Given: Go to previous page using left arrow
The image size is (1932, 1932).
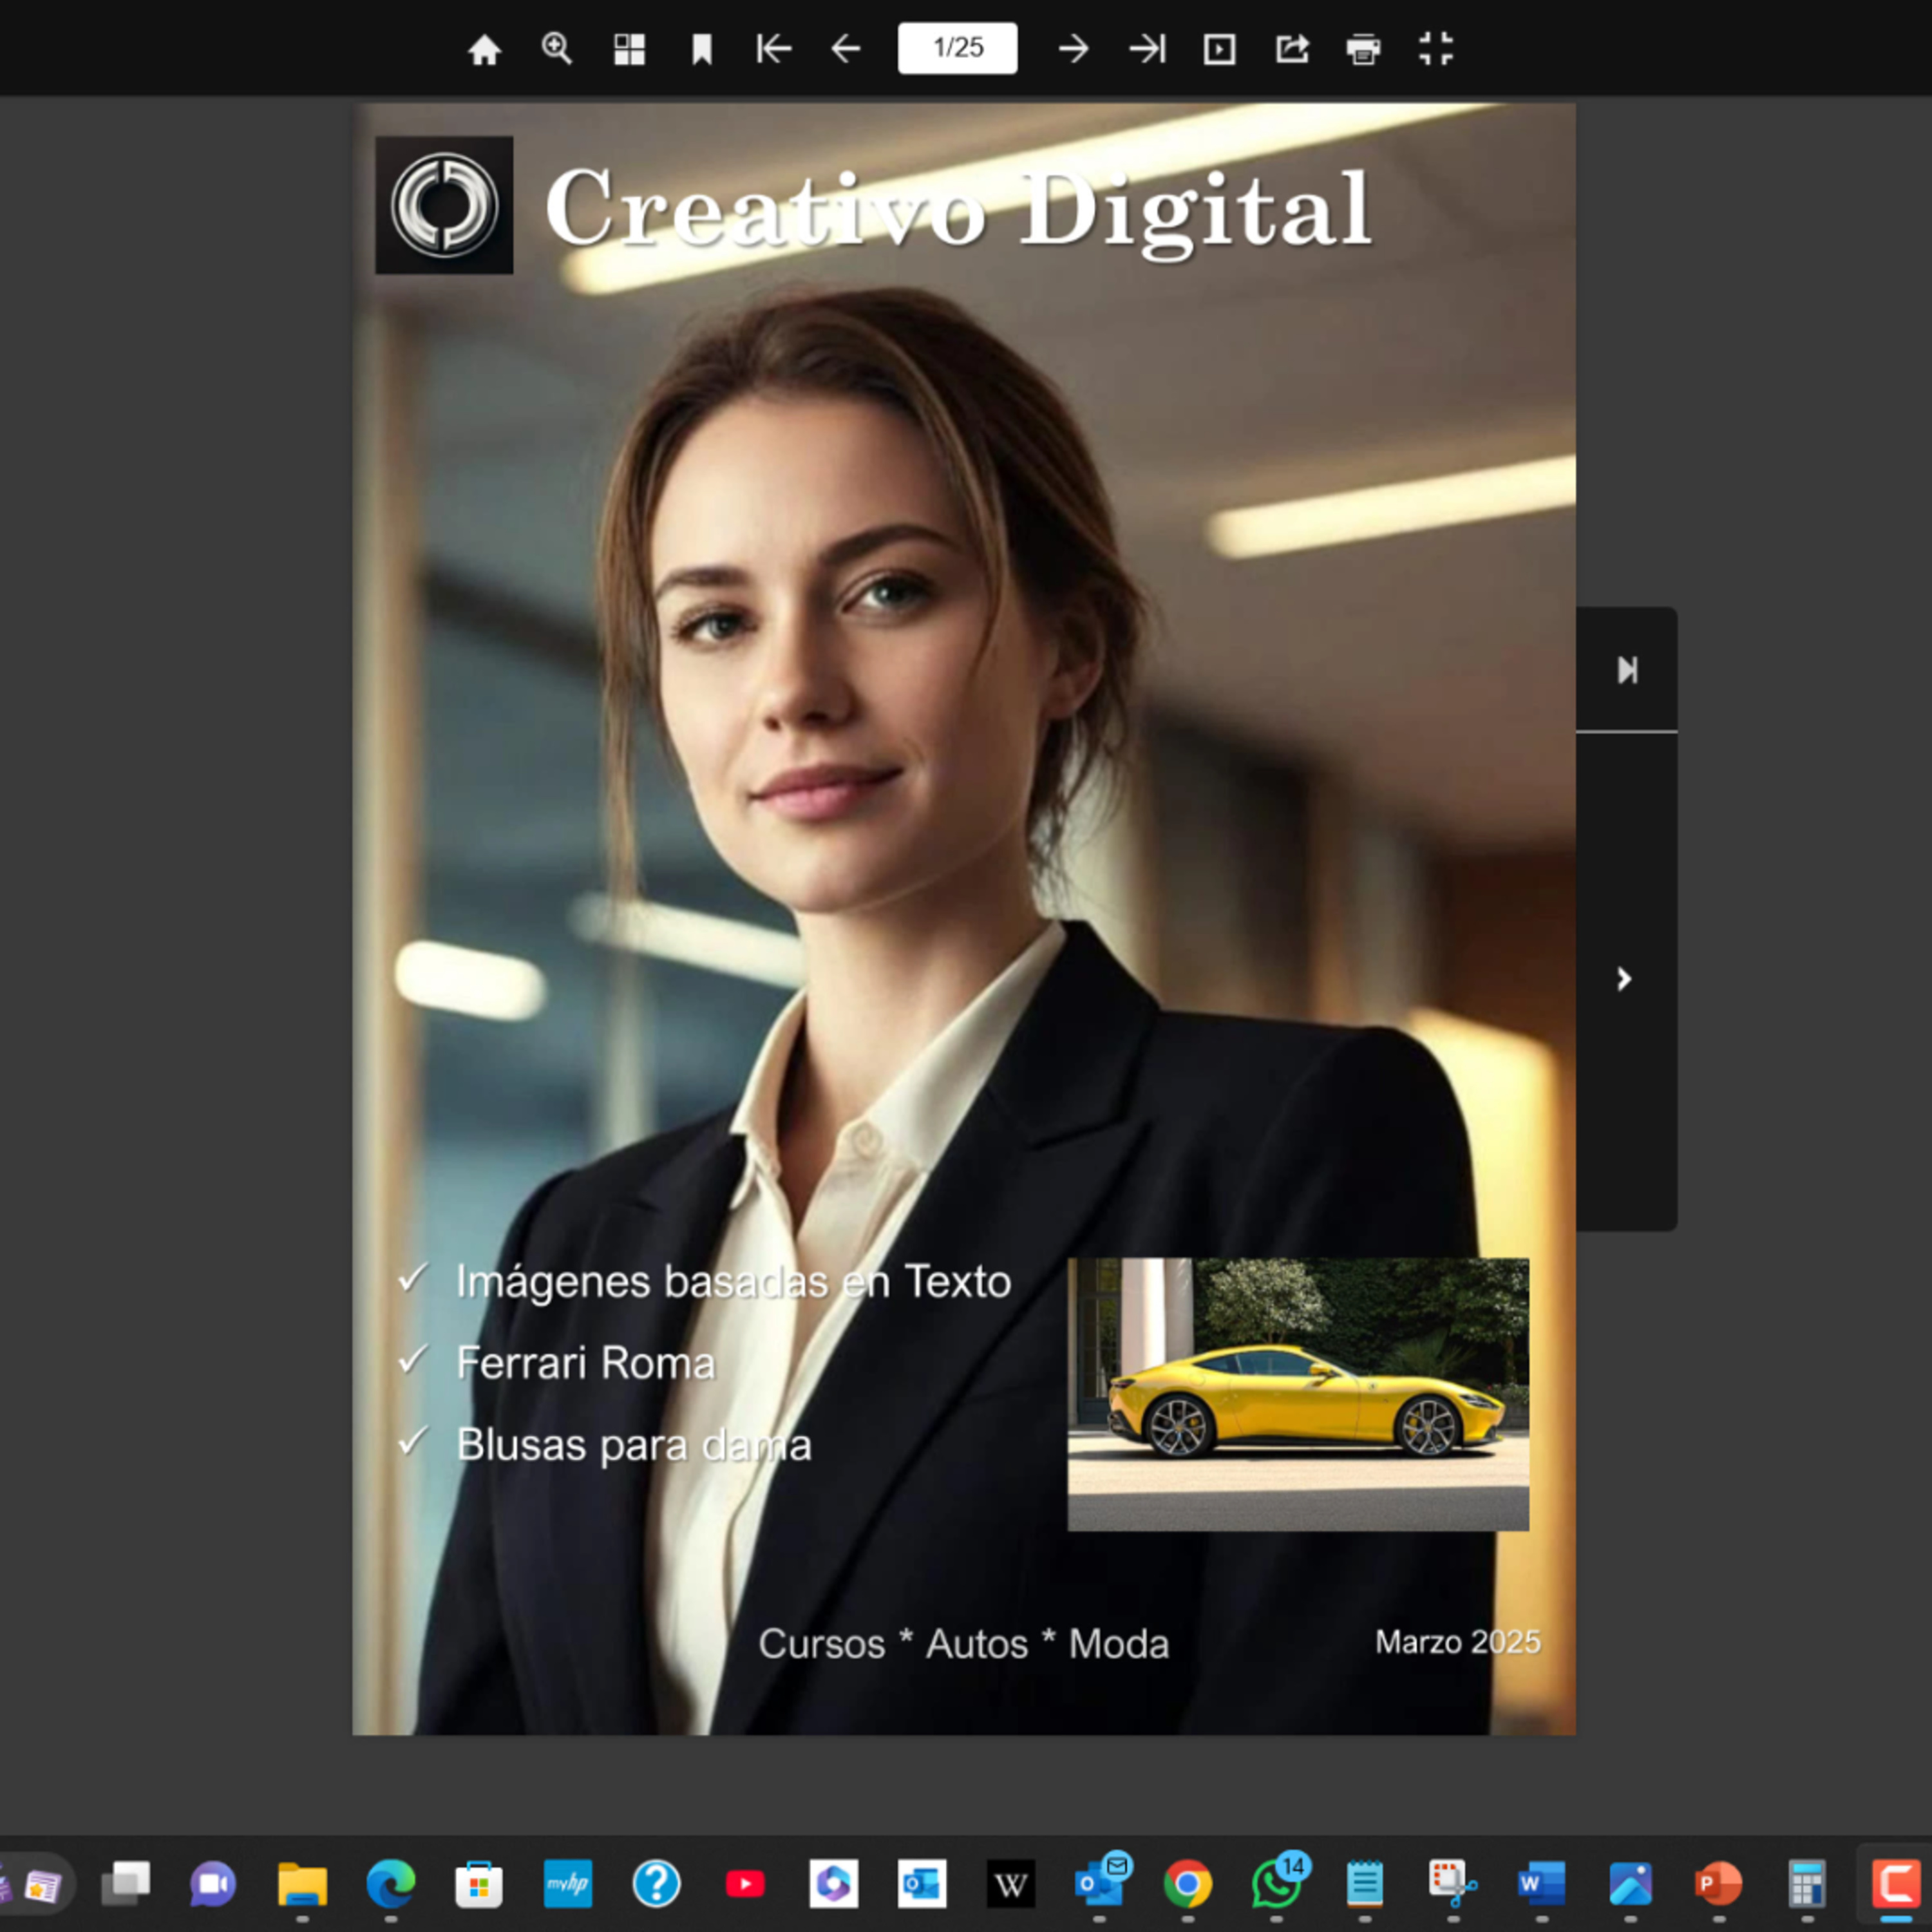Looking at the screenshot, I should tap(846, 48).
